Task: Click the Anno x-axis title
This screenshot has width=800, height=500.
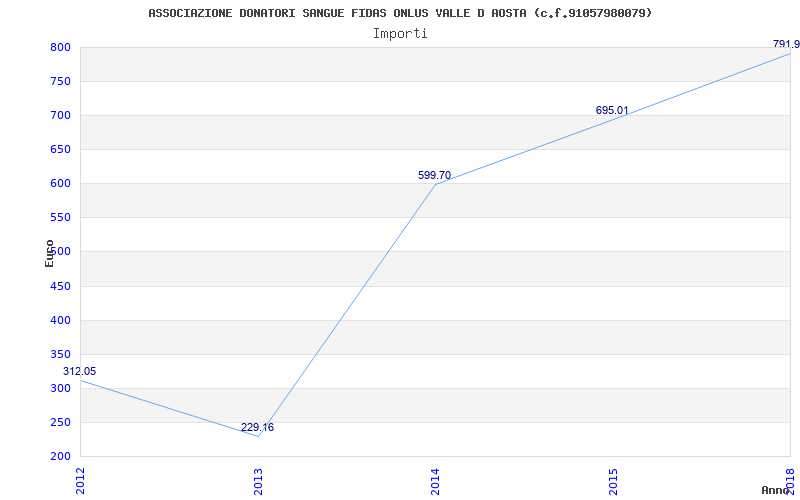Action: coord(775,490)
